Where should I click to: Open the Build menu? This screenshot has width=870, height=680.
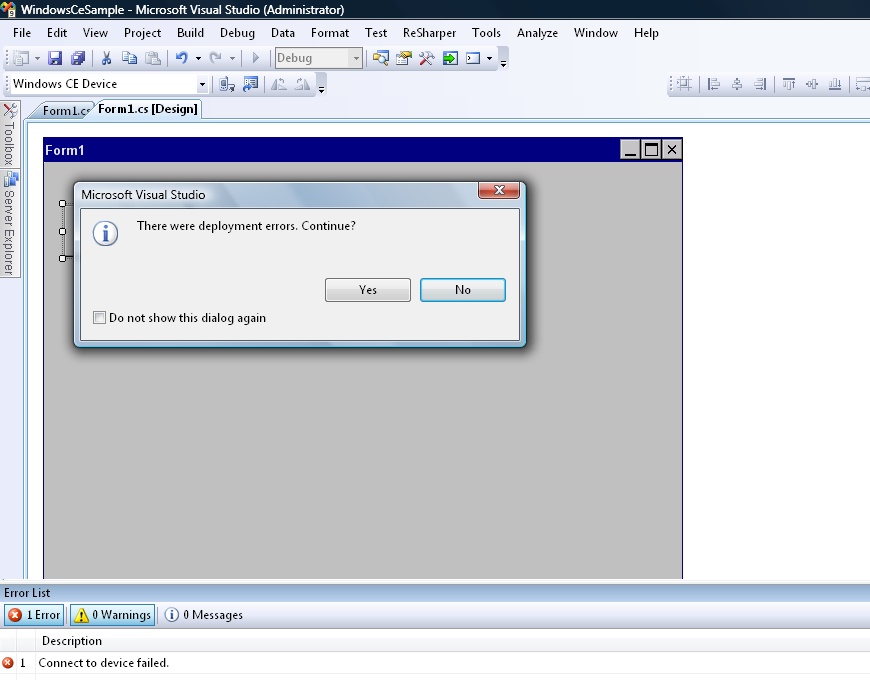(190, 33)
